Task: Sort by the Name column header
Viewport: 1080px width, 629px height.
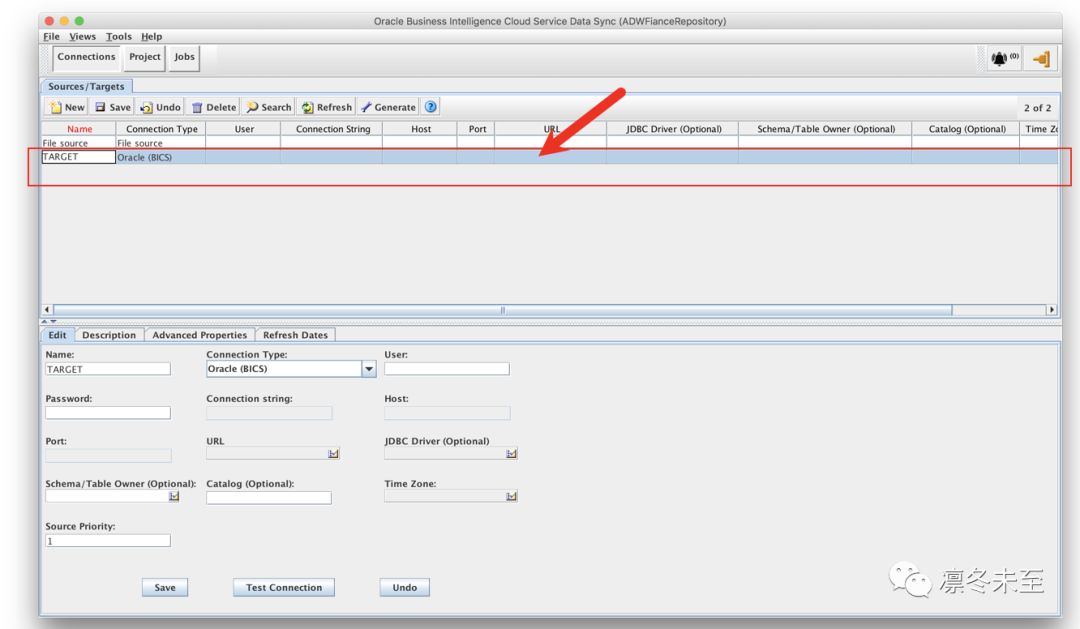Action: [79, 129]
